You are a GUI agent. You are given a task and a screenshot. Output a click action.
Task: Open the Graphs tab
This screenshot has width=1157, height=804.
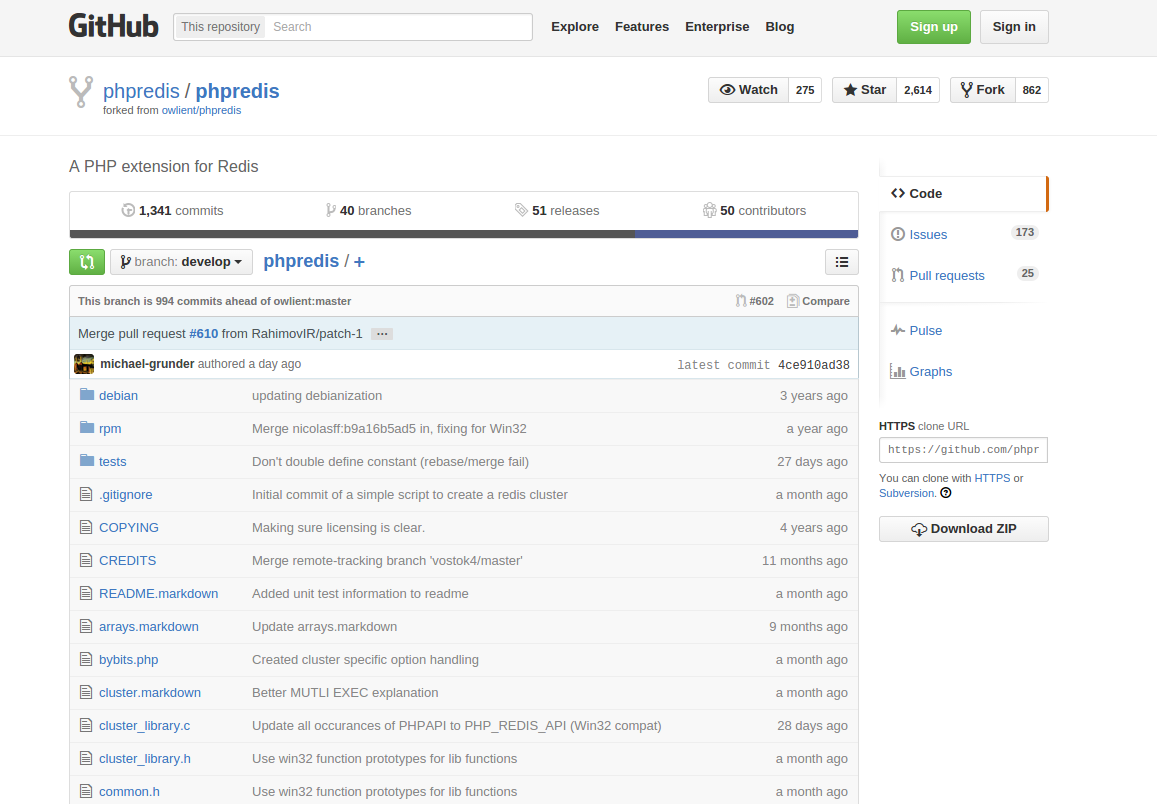(963, 371)
